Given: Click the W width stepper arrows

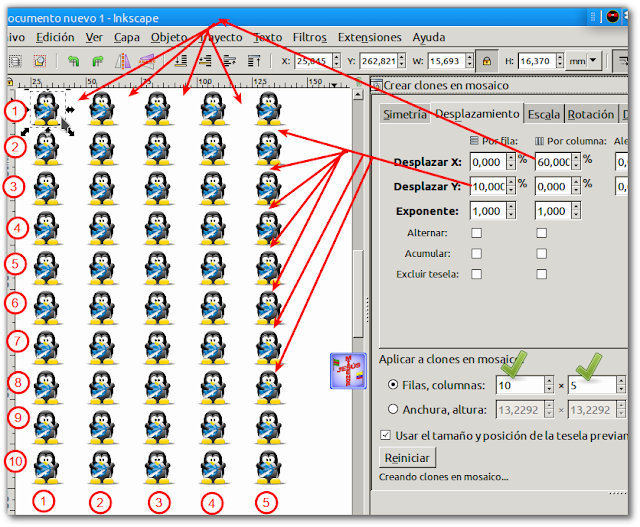Looking at the screenshot, I should (x=469, y=61).
